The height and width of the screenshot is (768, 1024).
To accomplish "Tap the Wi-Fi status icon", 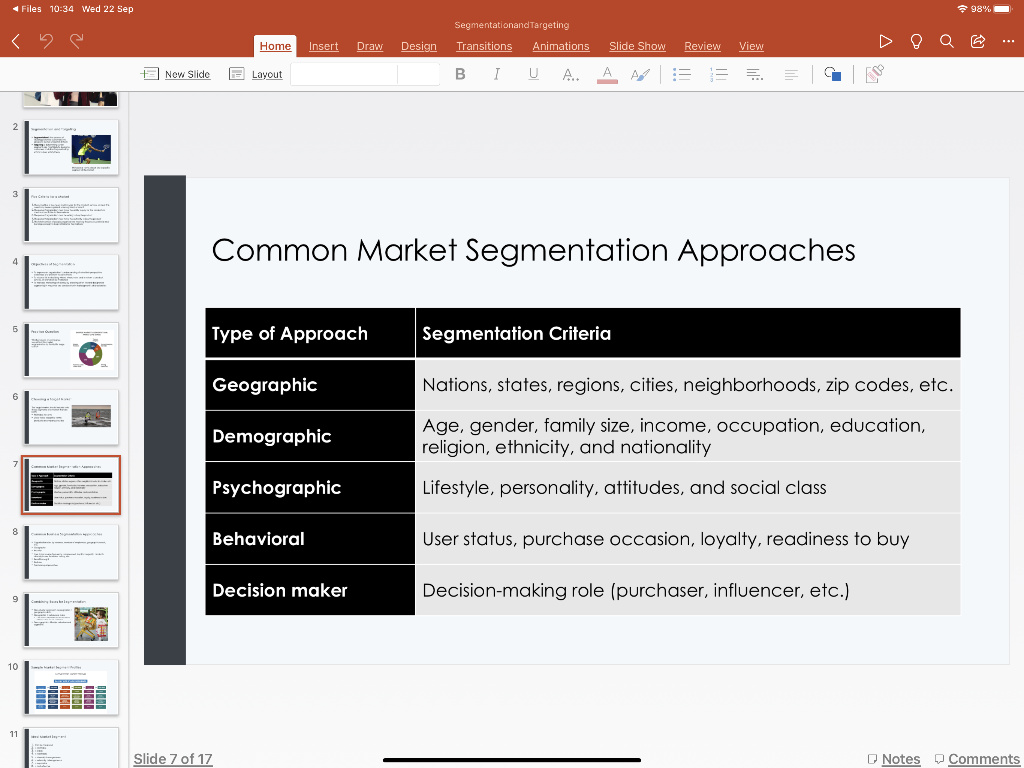I will tap(962, 9).
